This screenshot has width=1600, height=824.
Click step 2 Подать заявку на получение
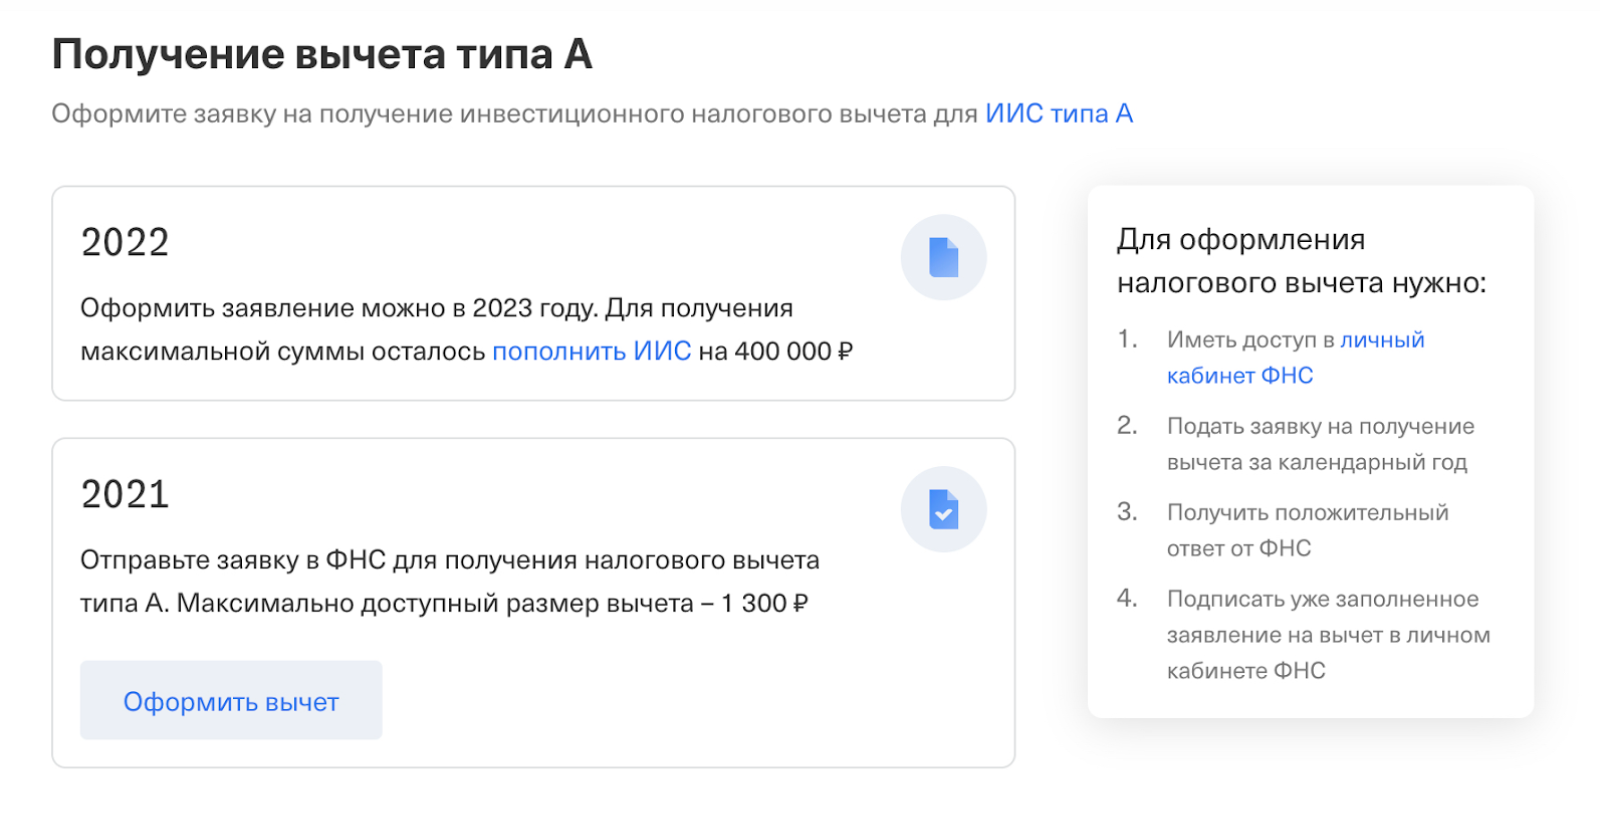(x=1320, y=444)
